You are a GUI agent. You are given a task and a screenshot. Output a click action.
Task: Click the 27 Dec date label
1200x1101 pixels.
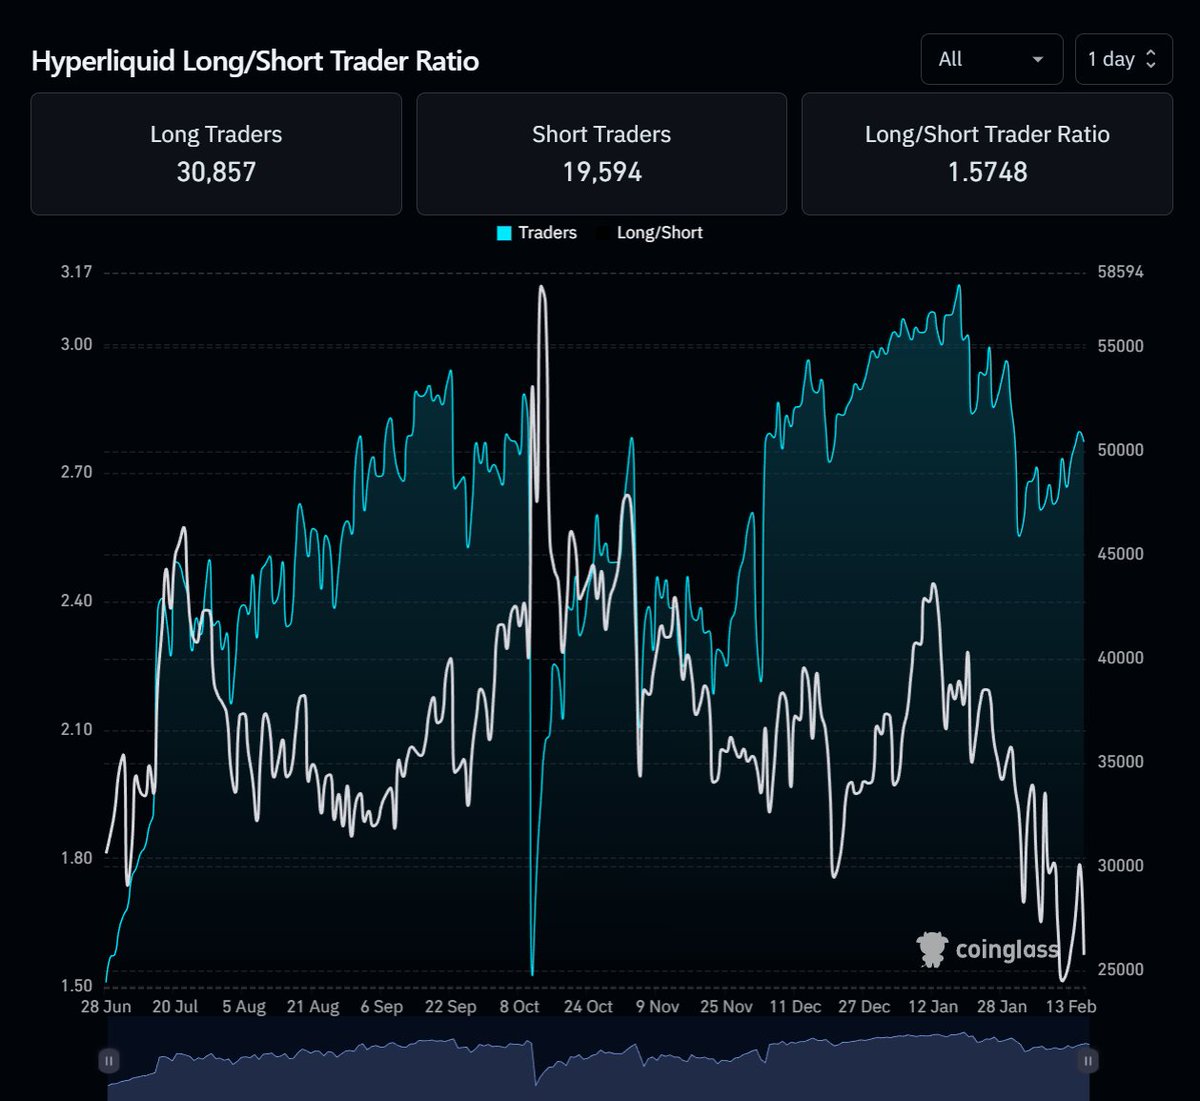(864, 1006)
